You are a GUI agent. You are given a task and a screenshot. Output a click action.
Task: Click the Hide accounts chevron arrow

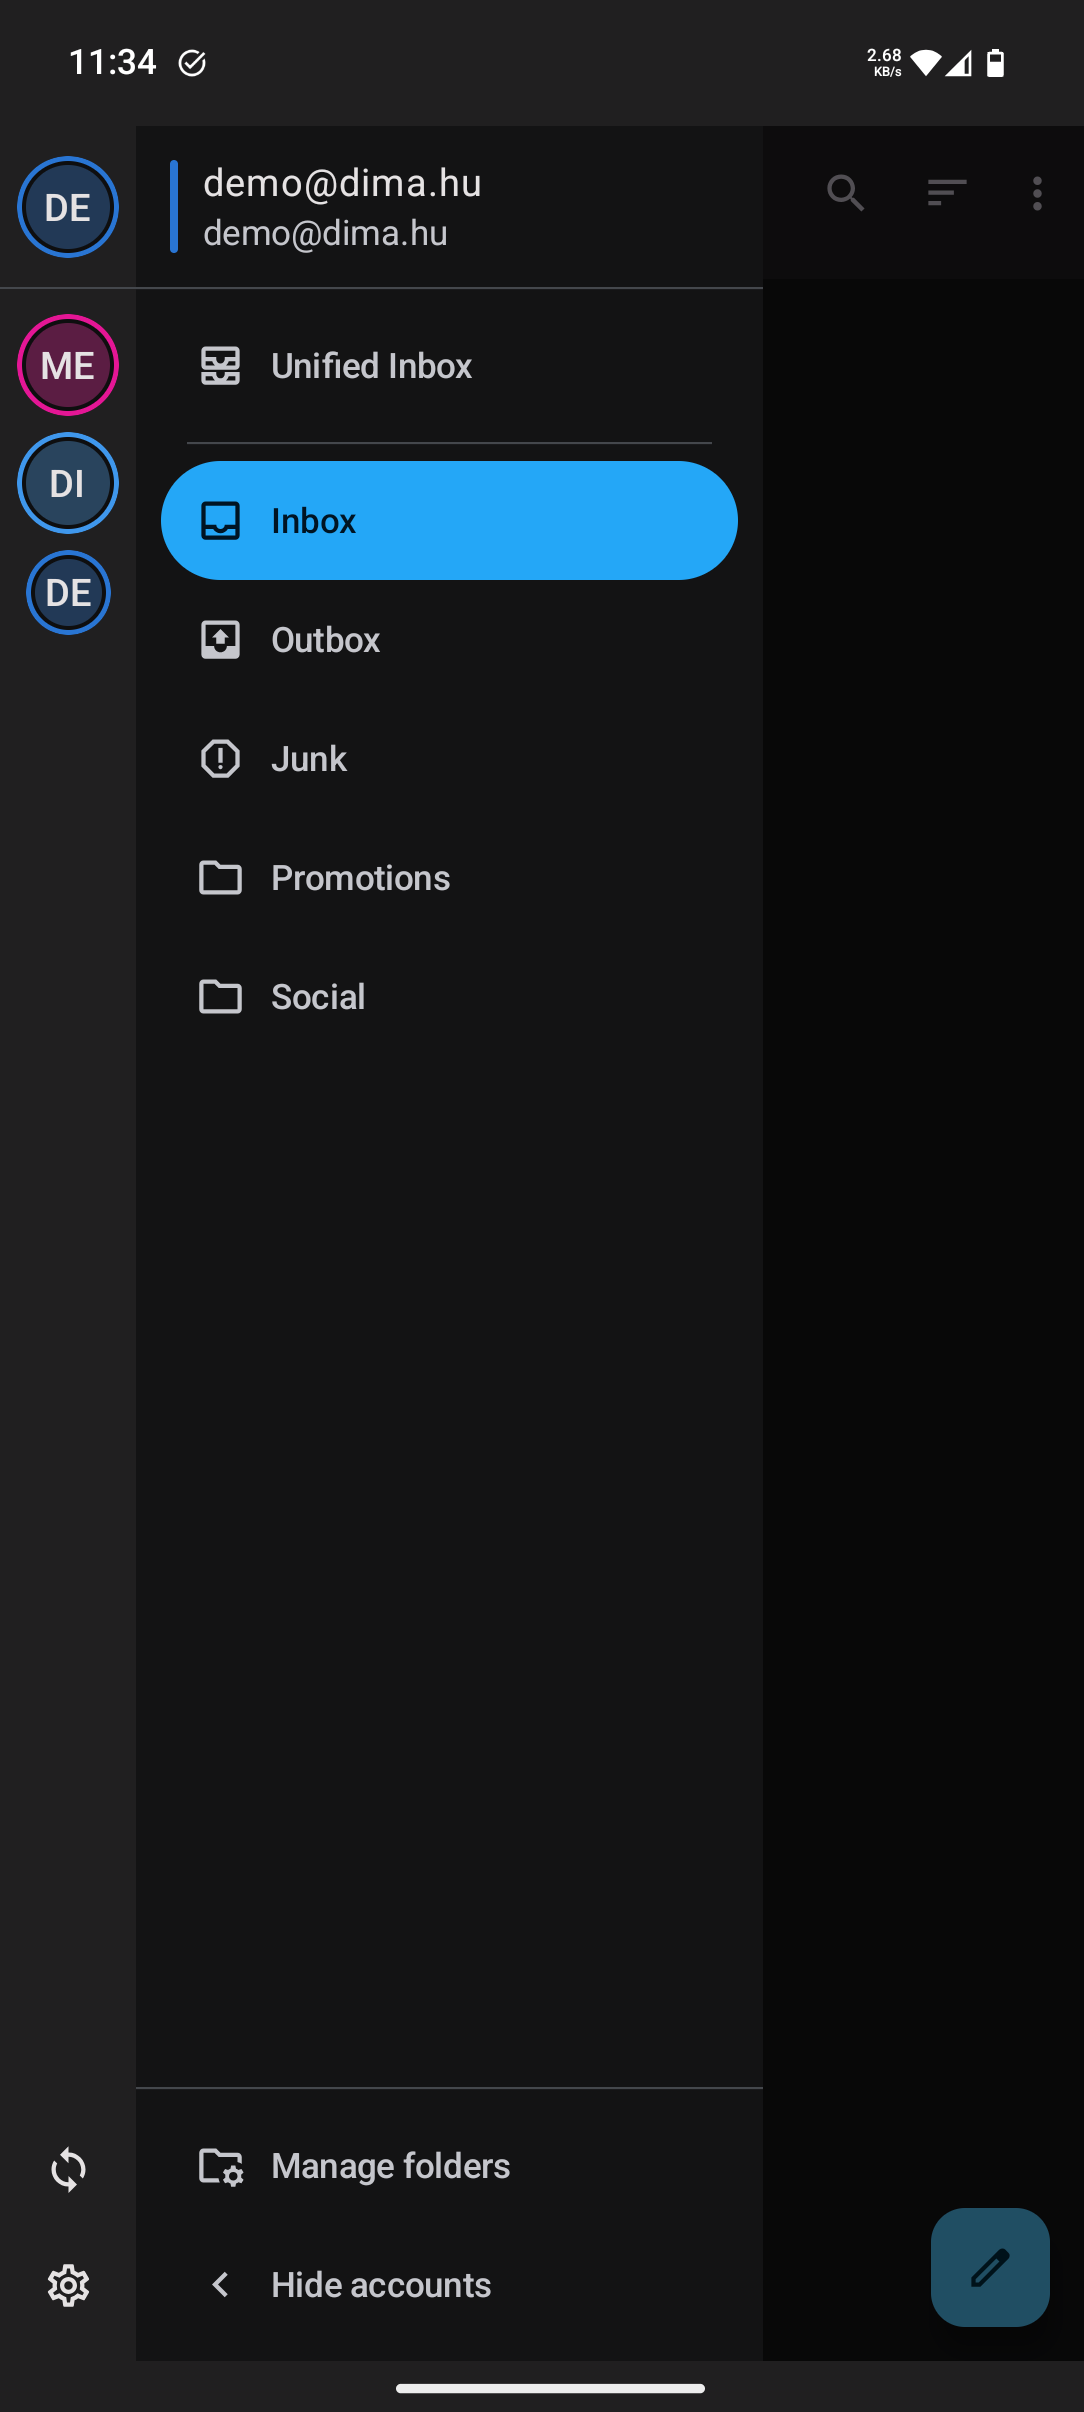(x=221, y=2285)
